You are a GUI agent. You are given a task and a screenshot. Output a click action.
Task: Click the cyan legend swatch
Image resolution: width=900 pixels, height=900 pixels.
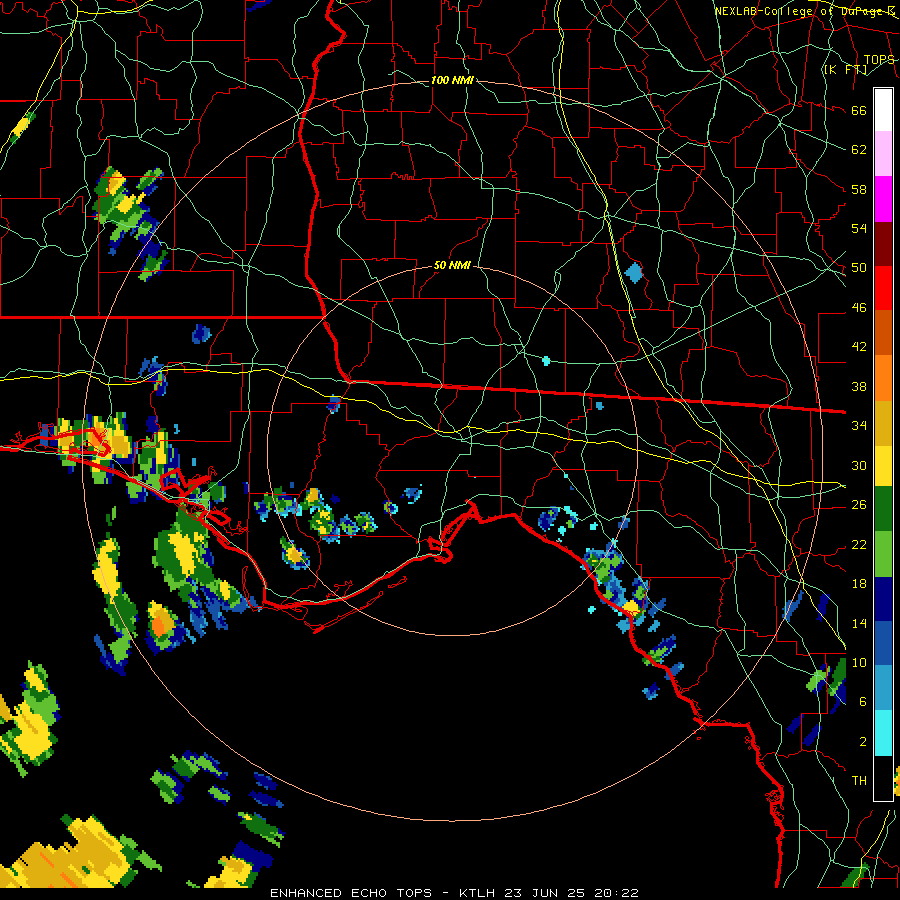(883, 732)
